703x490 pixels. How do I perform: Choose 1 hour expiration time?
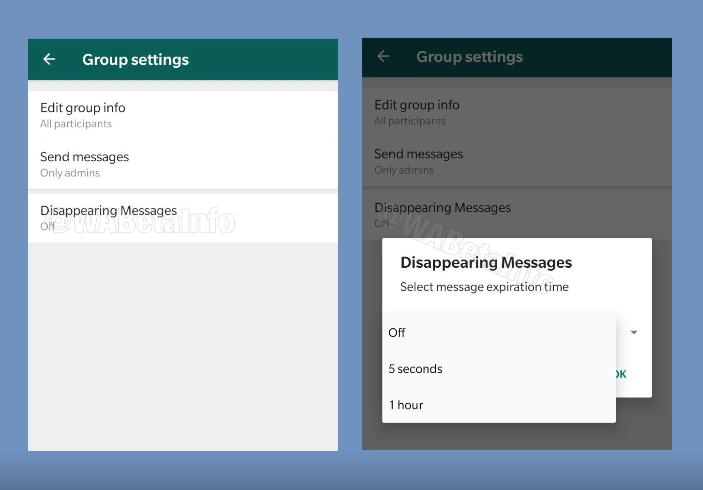coord(499,405)
